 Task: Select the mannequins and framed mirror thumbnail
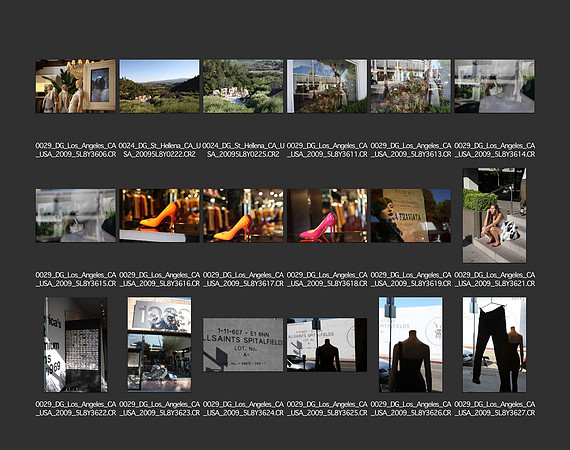(x=76, y=86)
